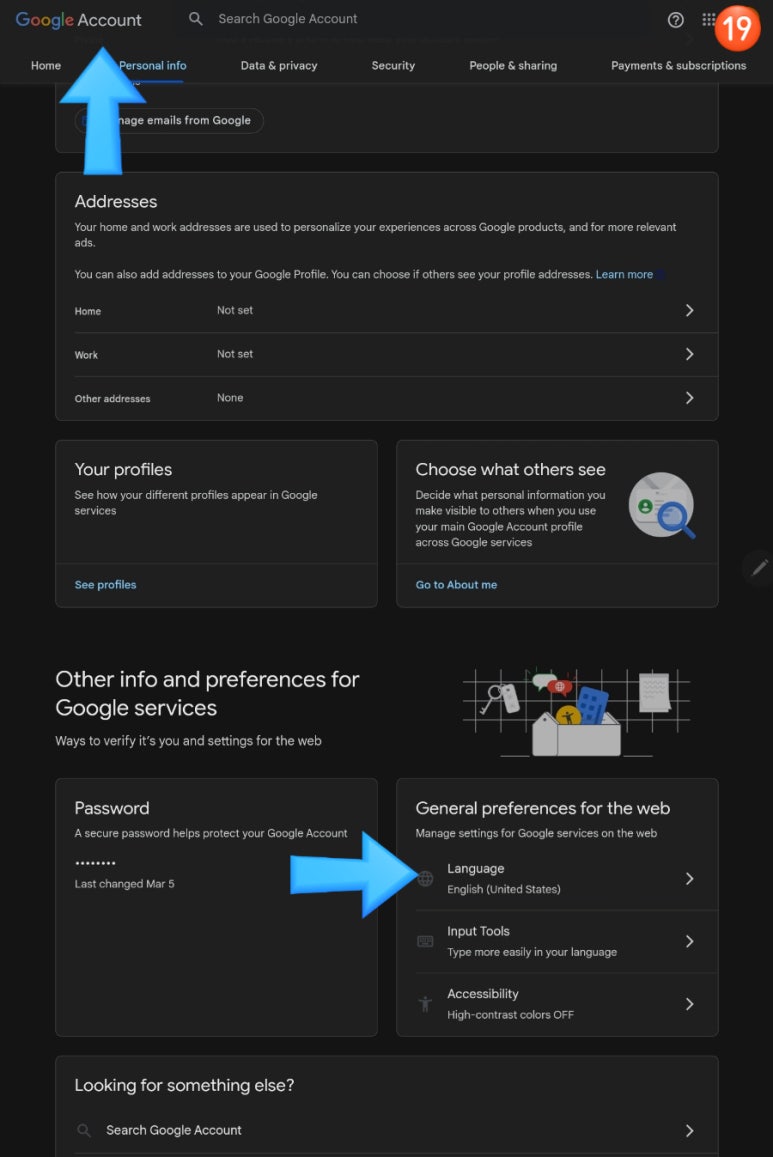Click the globe icon beside Language

tap(426, 878)
